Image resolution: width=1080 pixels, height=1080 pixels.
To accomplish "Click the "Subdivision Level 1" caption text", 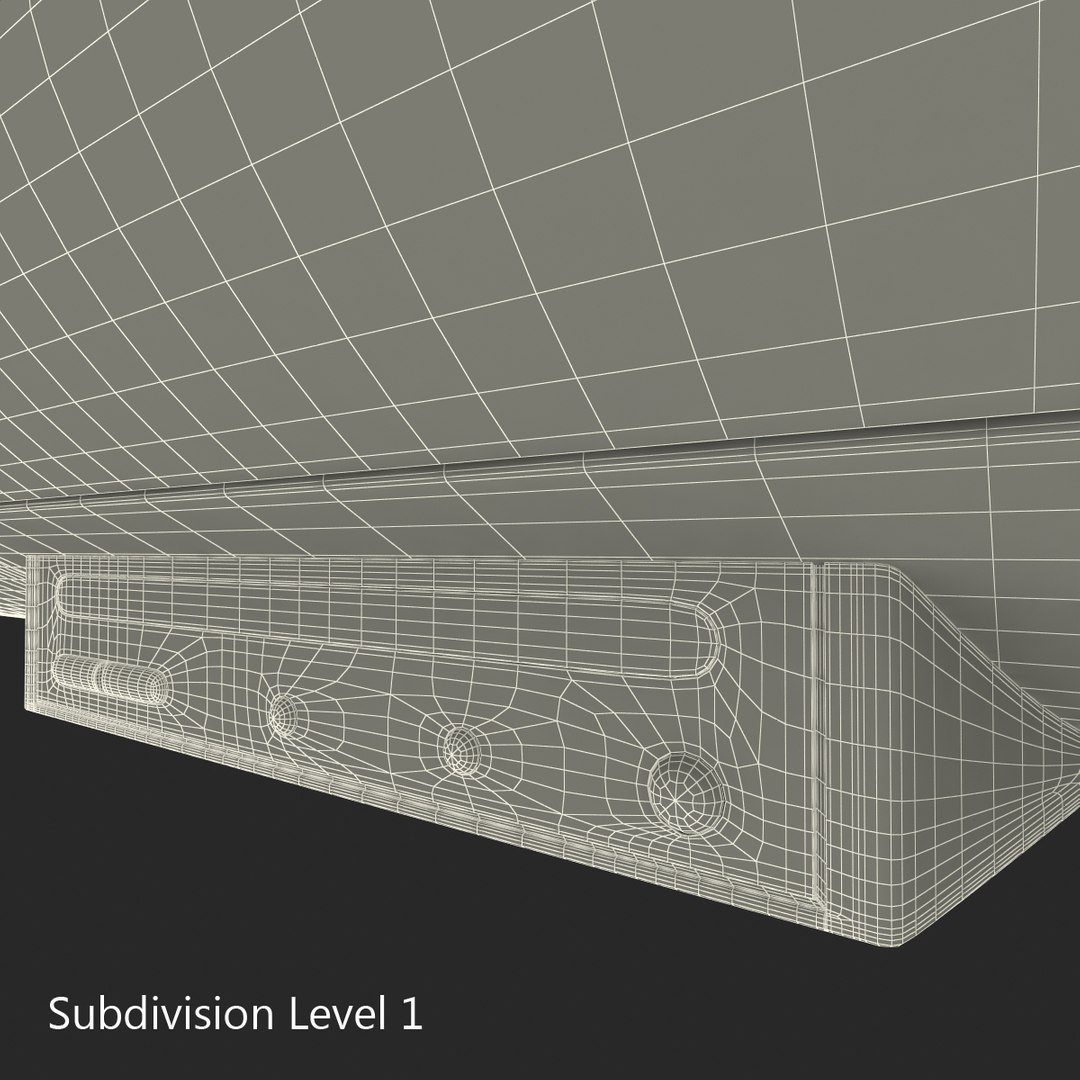I will tap(235, 1013).
